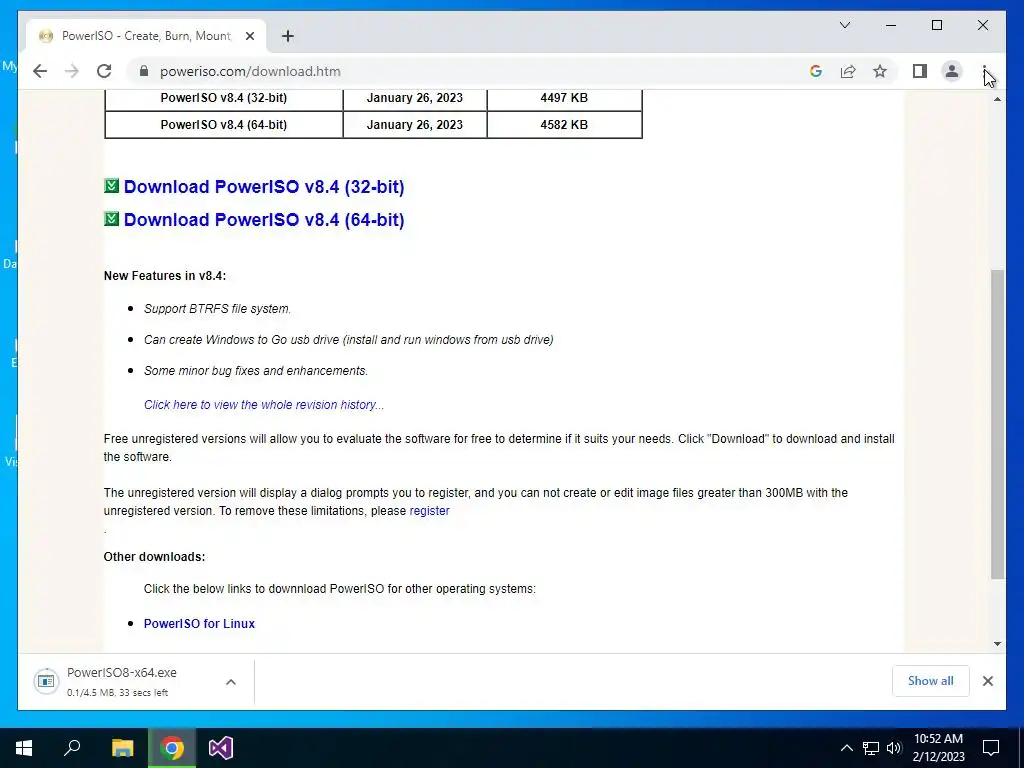1024x768 pixels.
Task: Select the PowerISO browser tab
Action: (x=146, y=36)
